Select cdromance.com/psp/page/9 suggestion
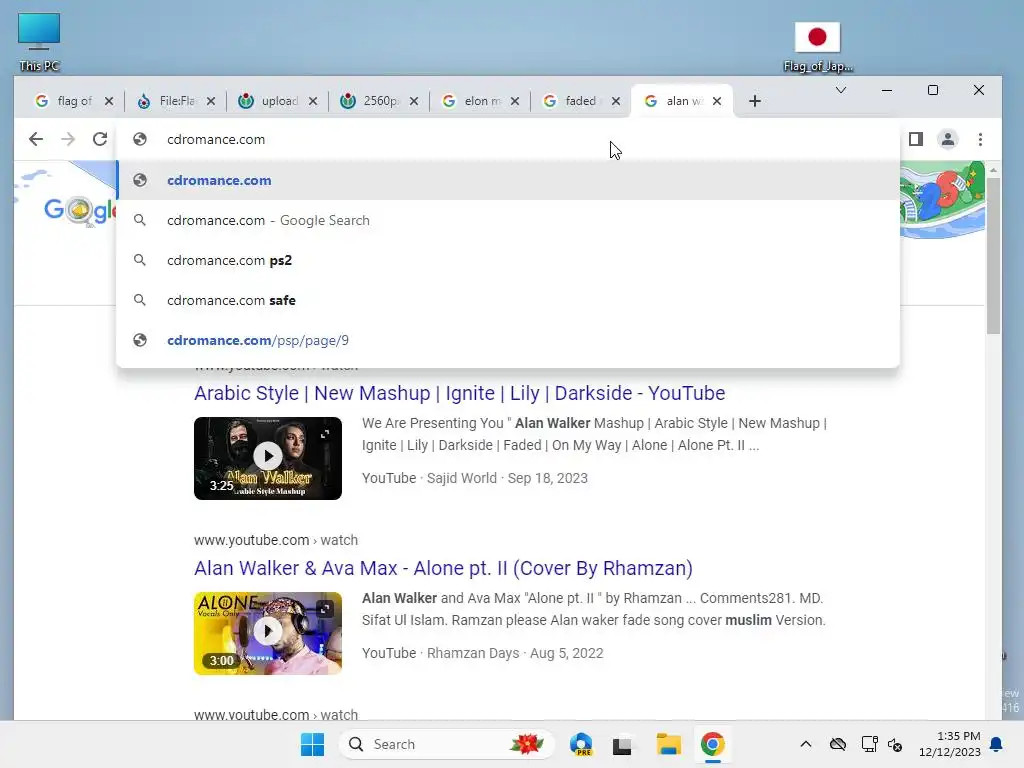The width and height of the screenshot is (1024, 768). [x=508, y=340]
